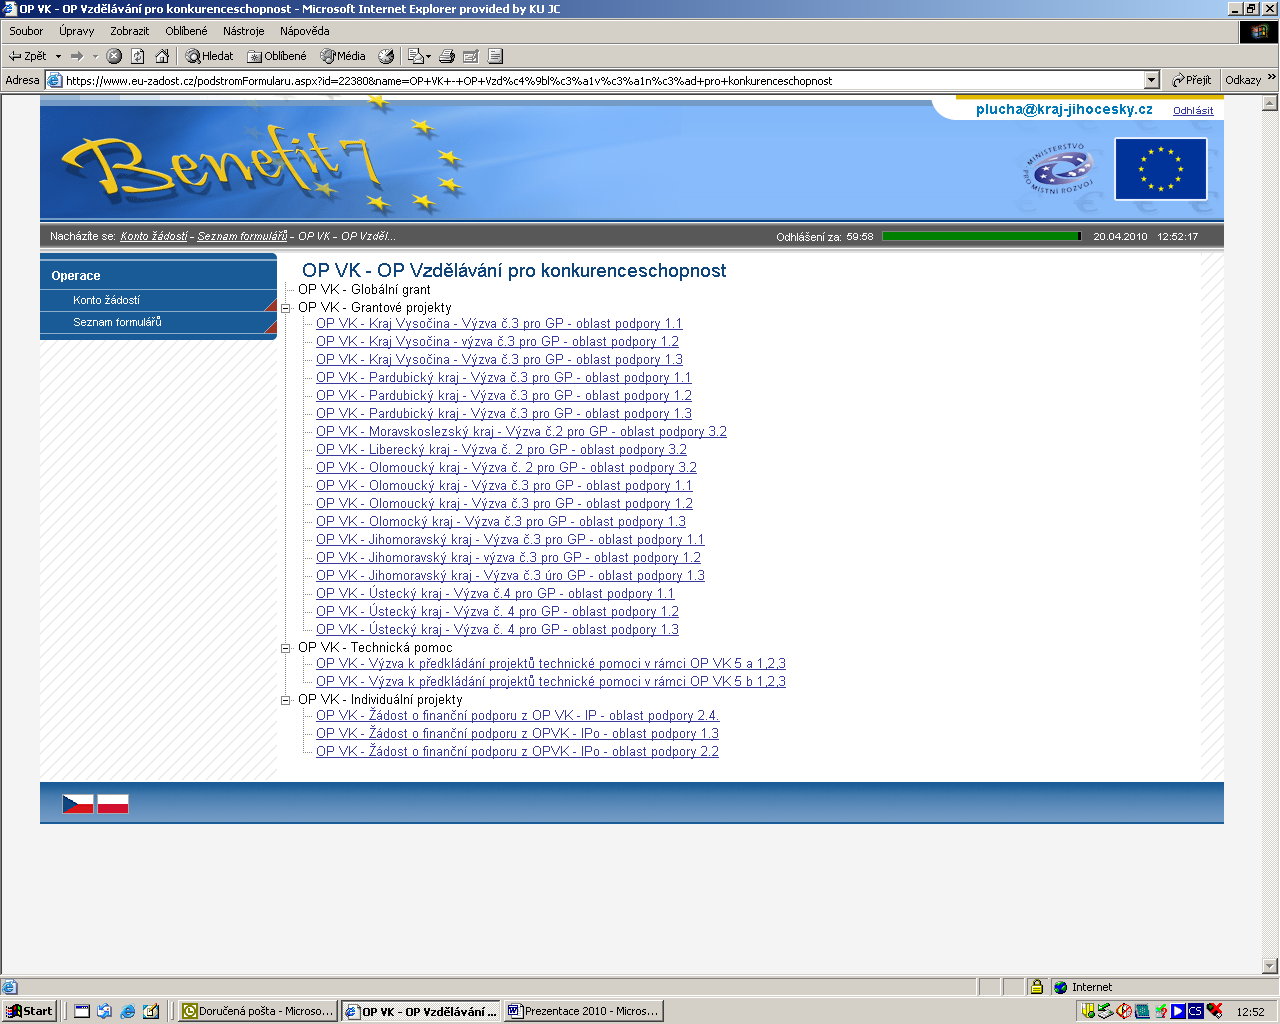Click the Discuss toolbar icon
This screenshot has height=1024, width=1280.
(495, 56)
